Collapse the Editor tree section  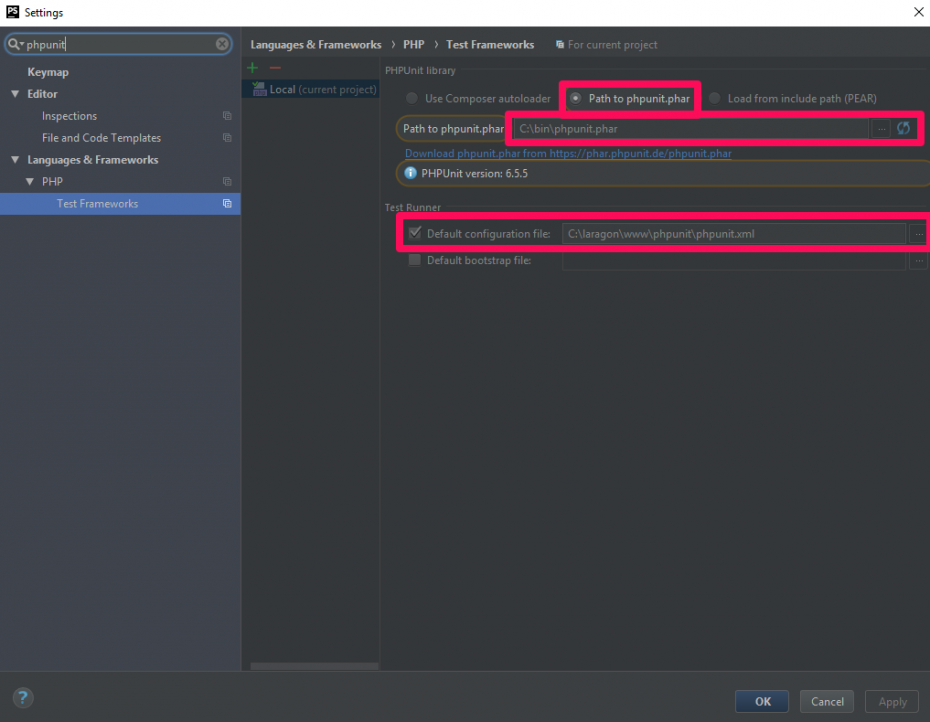point(15,94)
